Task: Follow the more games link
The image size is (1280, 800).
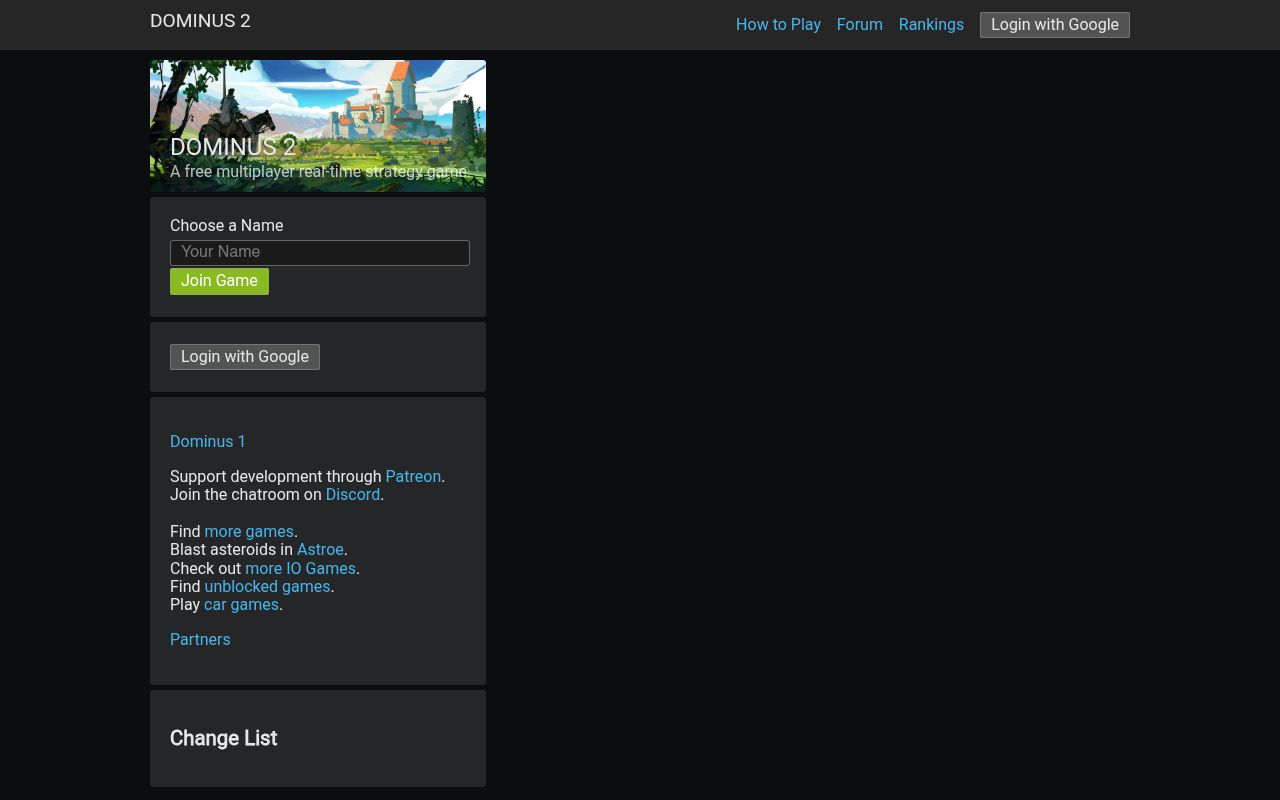Action: [x=249, y=531]
